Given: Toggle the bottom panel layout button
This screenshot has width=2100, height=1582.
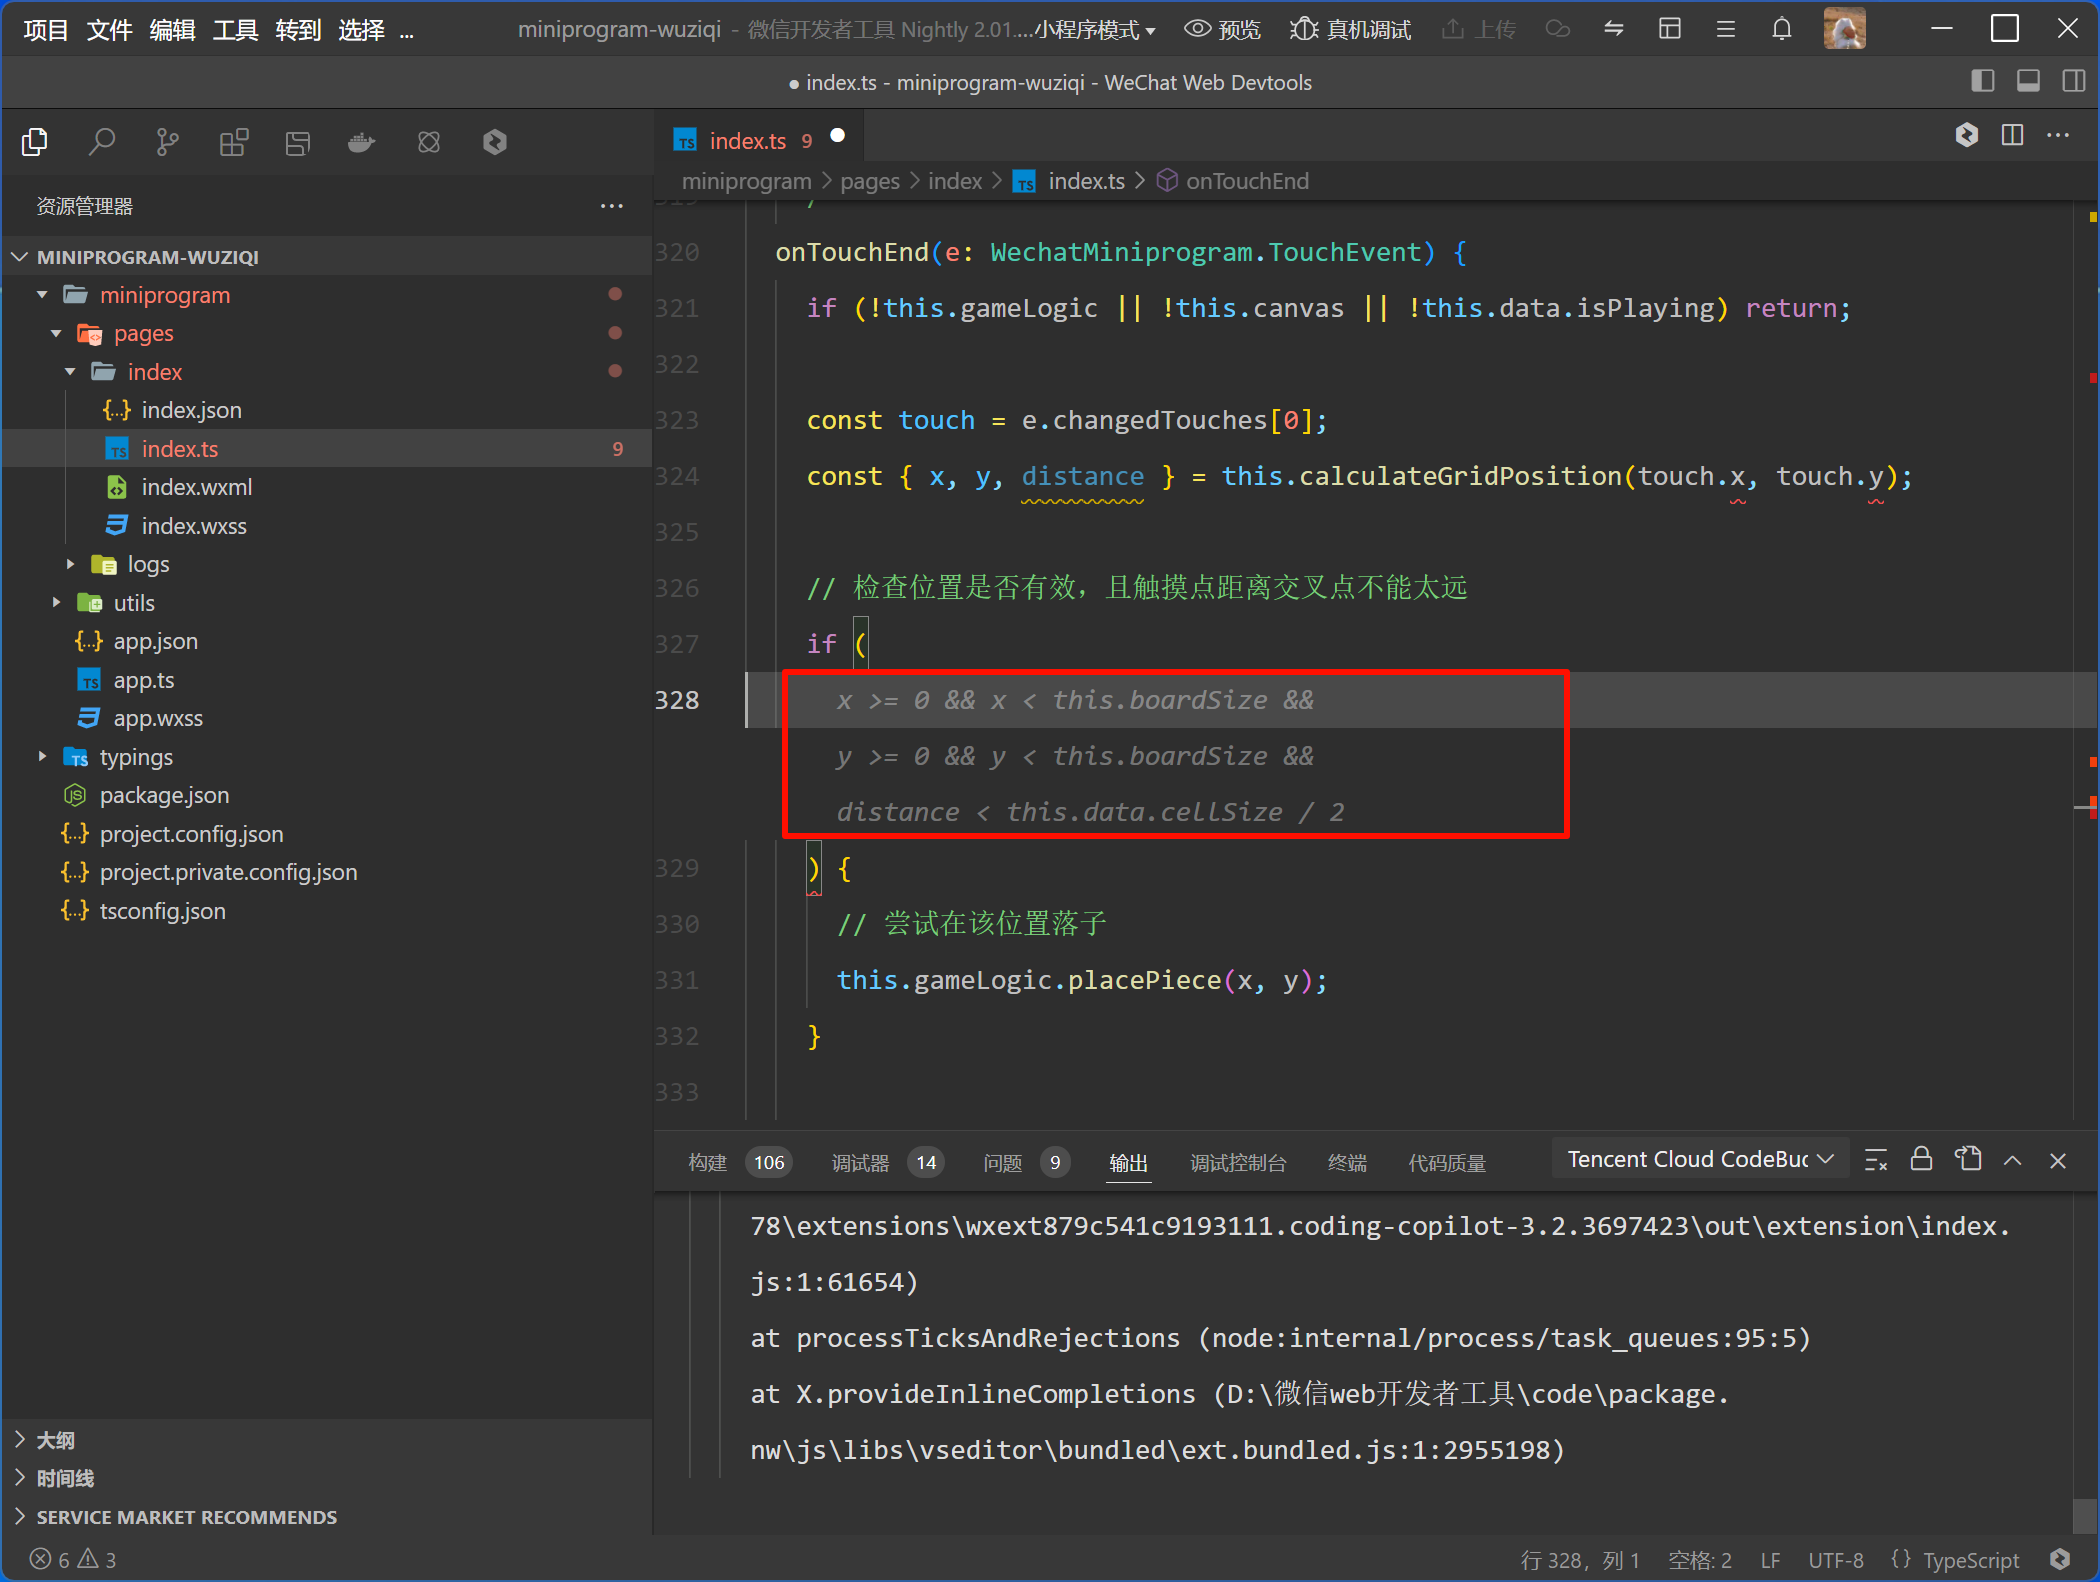Looking at the screenshot, I should point(2028,81).
